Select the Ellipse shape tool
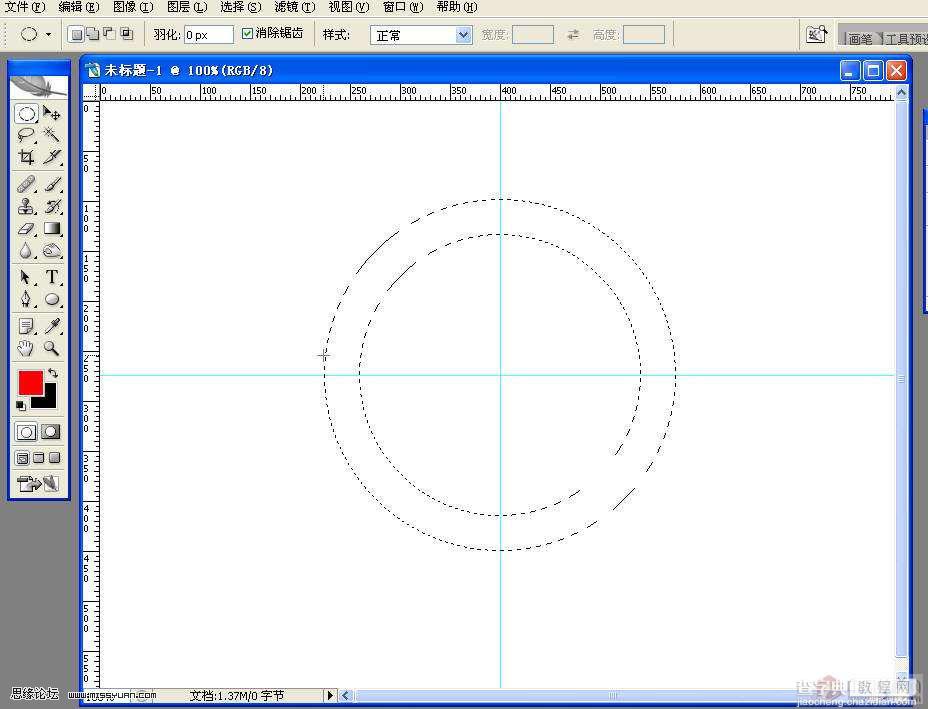928x709 pixels. click(52, 299)
